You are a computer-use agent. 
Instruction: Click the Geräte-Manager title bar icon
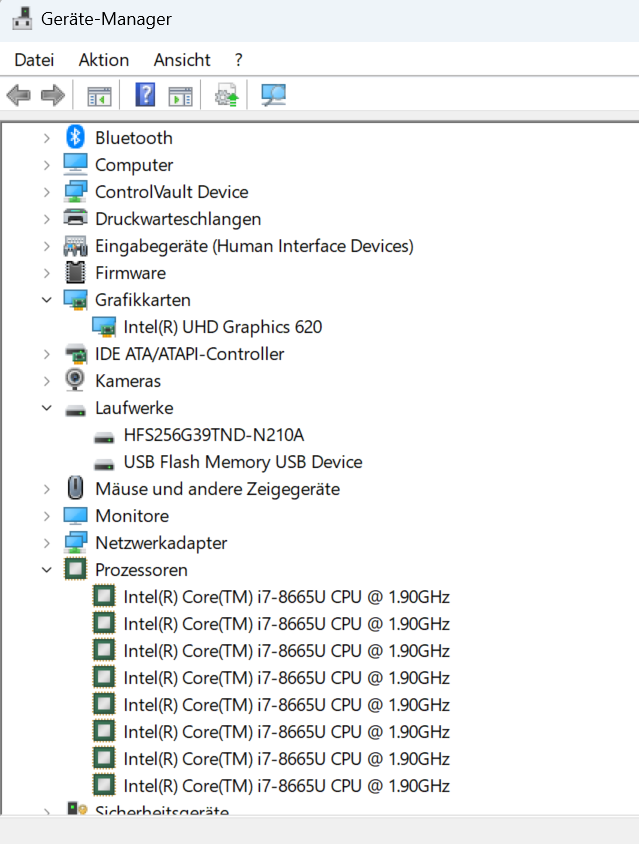click(22, 19)
